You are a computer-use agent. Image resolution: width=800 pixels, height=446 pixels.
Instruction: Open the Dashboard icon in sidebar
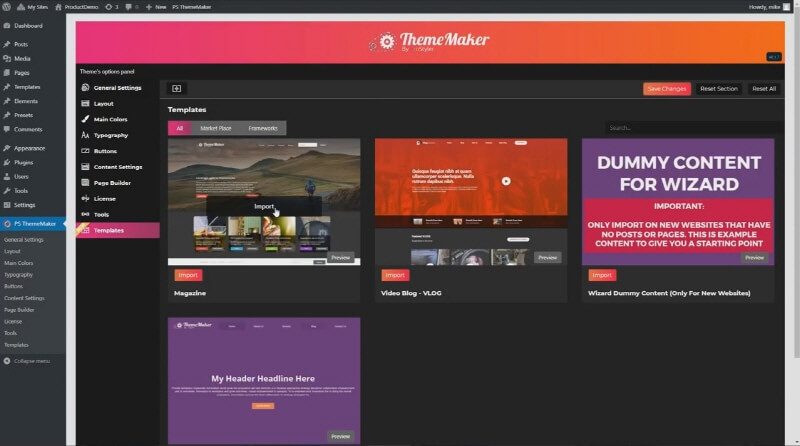pyautogui.click(x=7, y=26)
